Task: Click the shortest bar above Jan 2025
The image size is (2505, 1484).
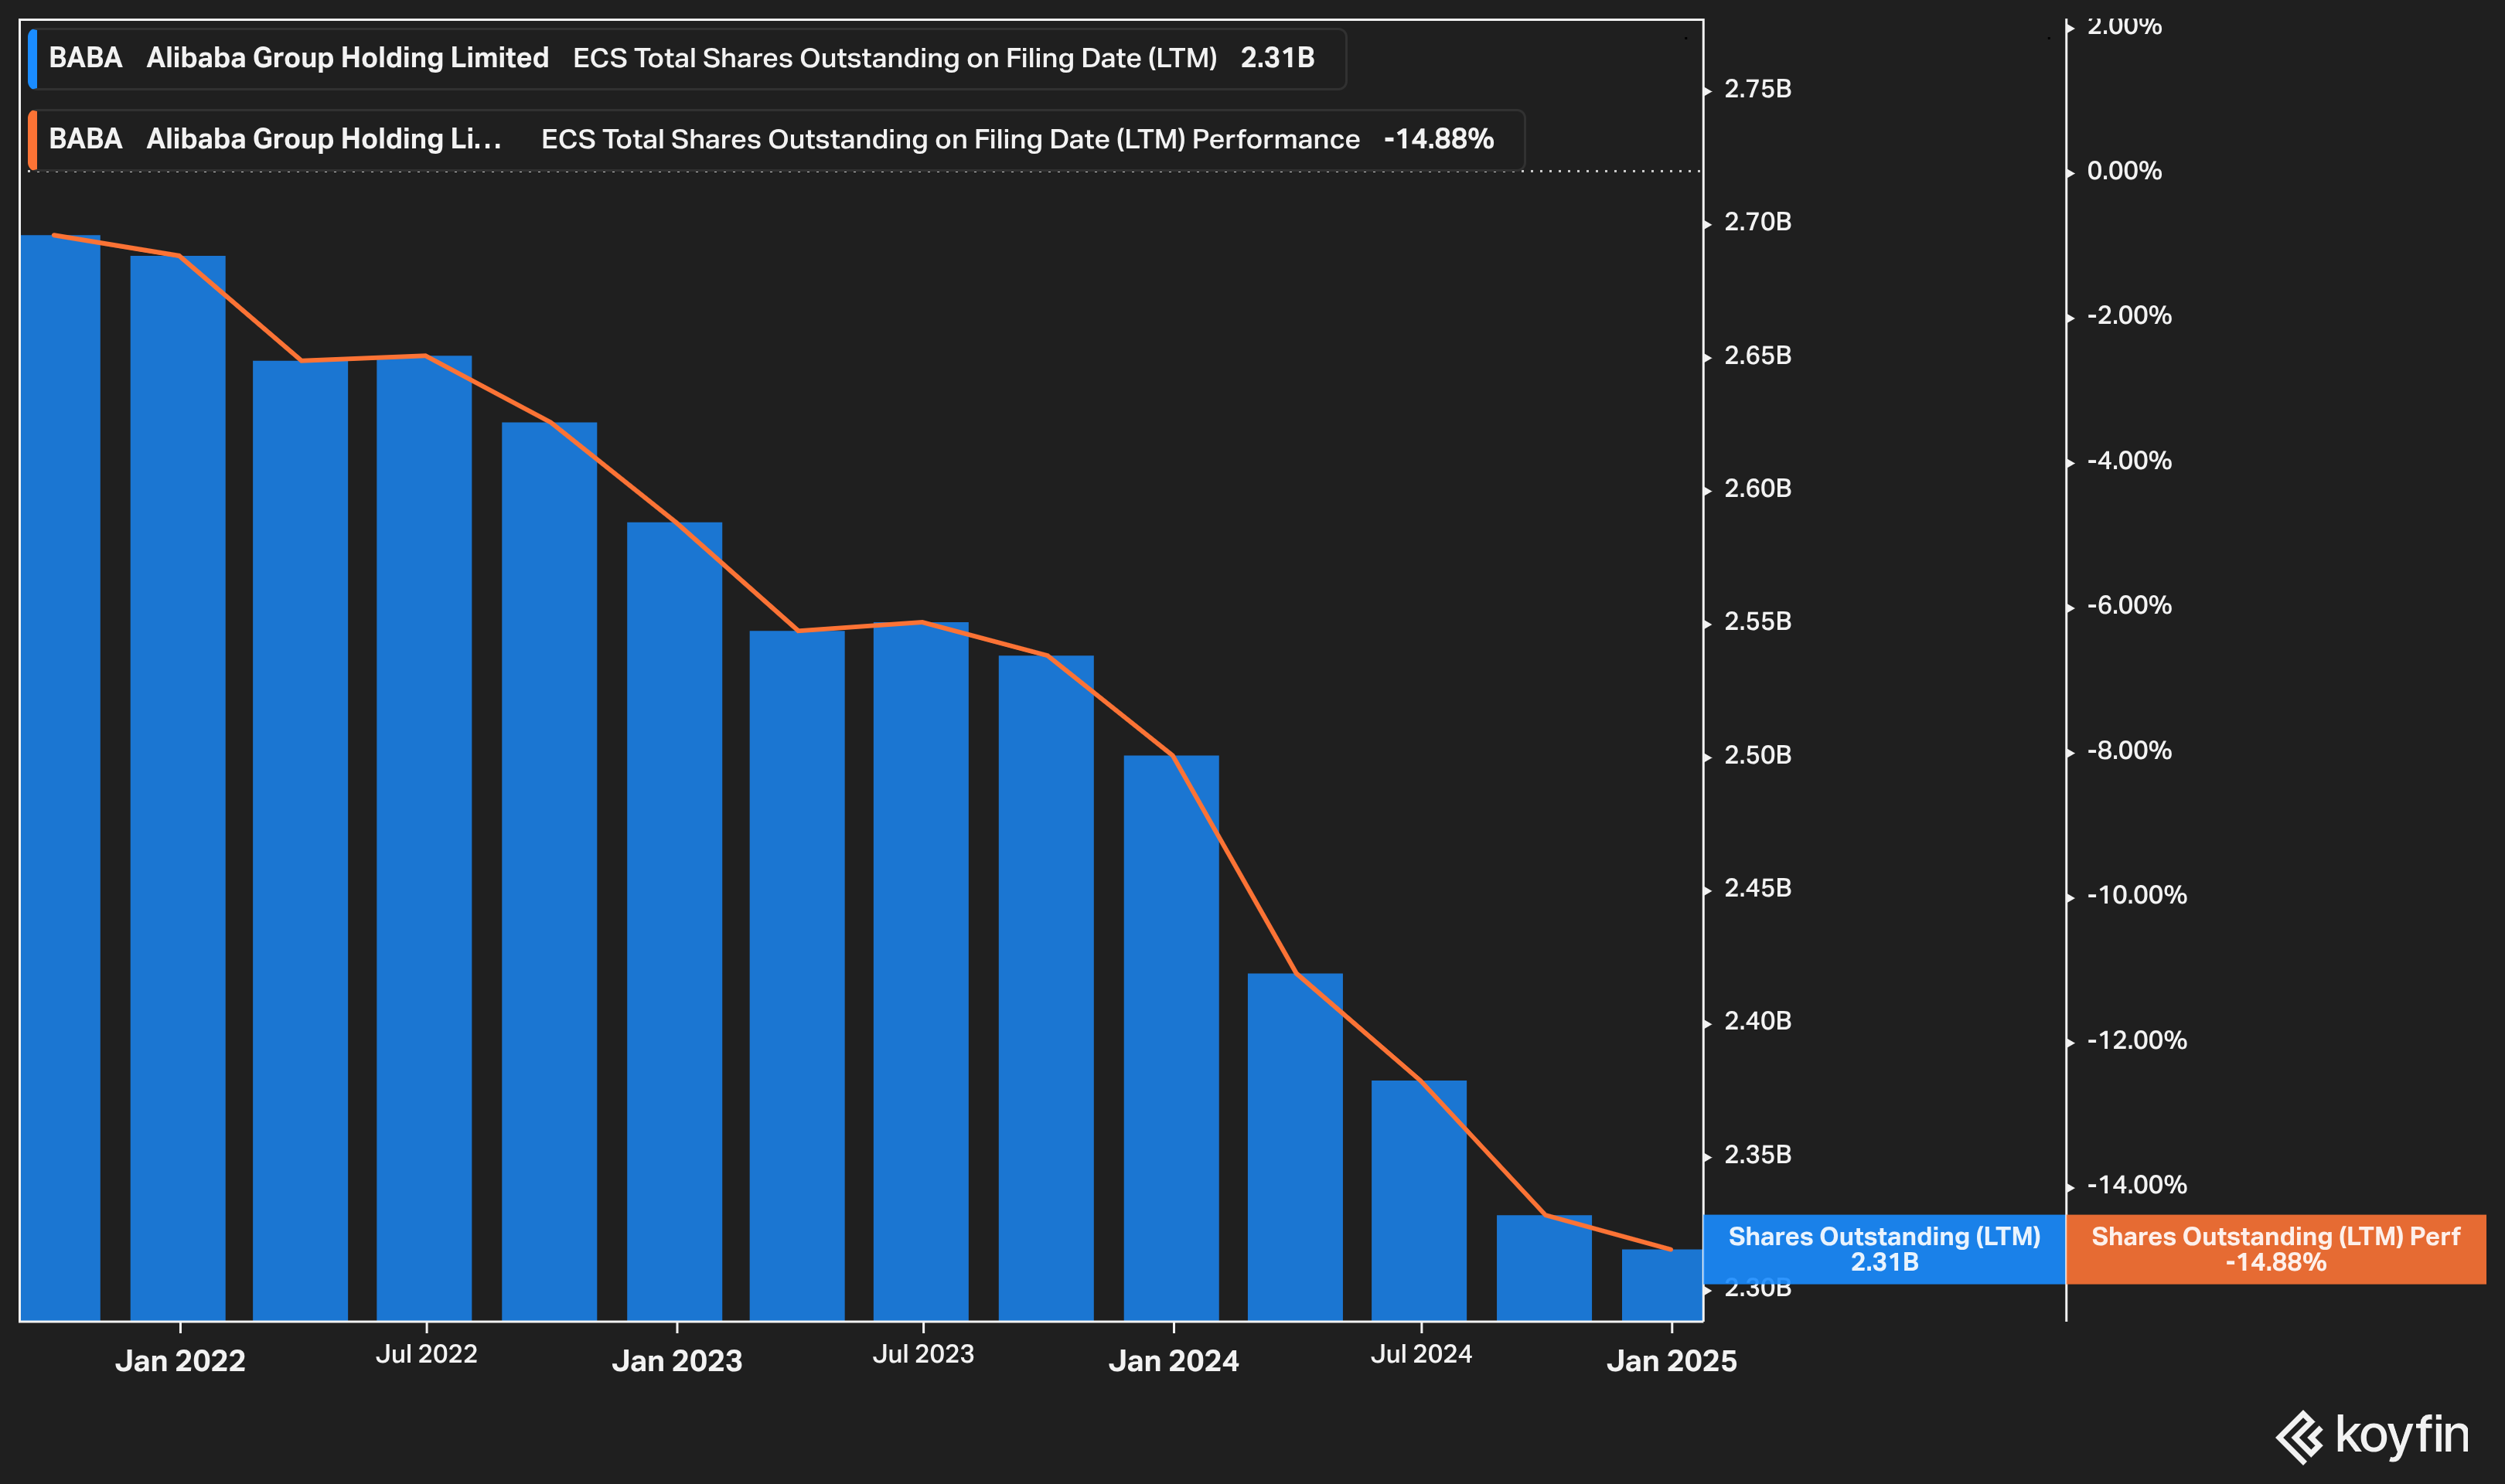Action: pos(1662,1285)
